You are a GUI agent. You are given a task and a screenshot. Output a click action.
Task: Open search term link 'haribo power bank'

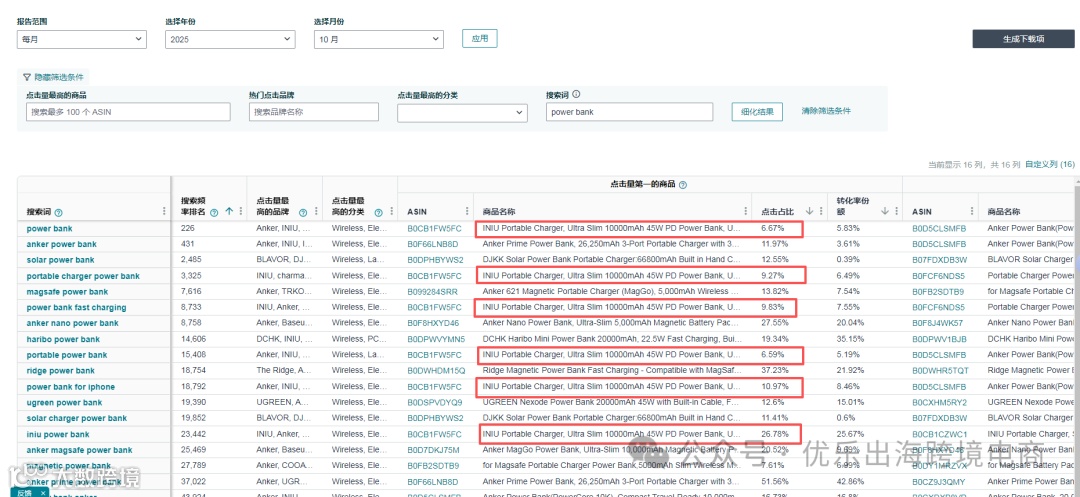coord(63,339)
